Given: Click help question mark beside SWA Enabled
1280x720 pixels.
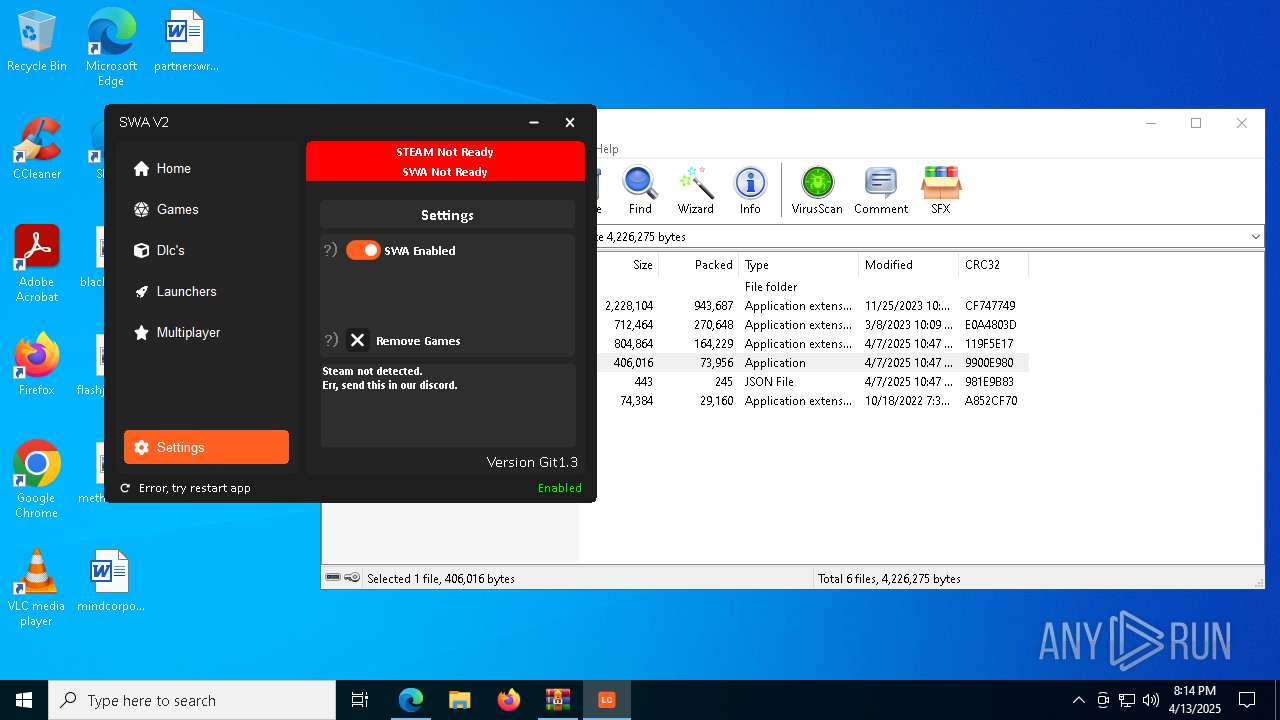Looking at the screenshot, I should point(330,250).
